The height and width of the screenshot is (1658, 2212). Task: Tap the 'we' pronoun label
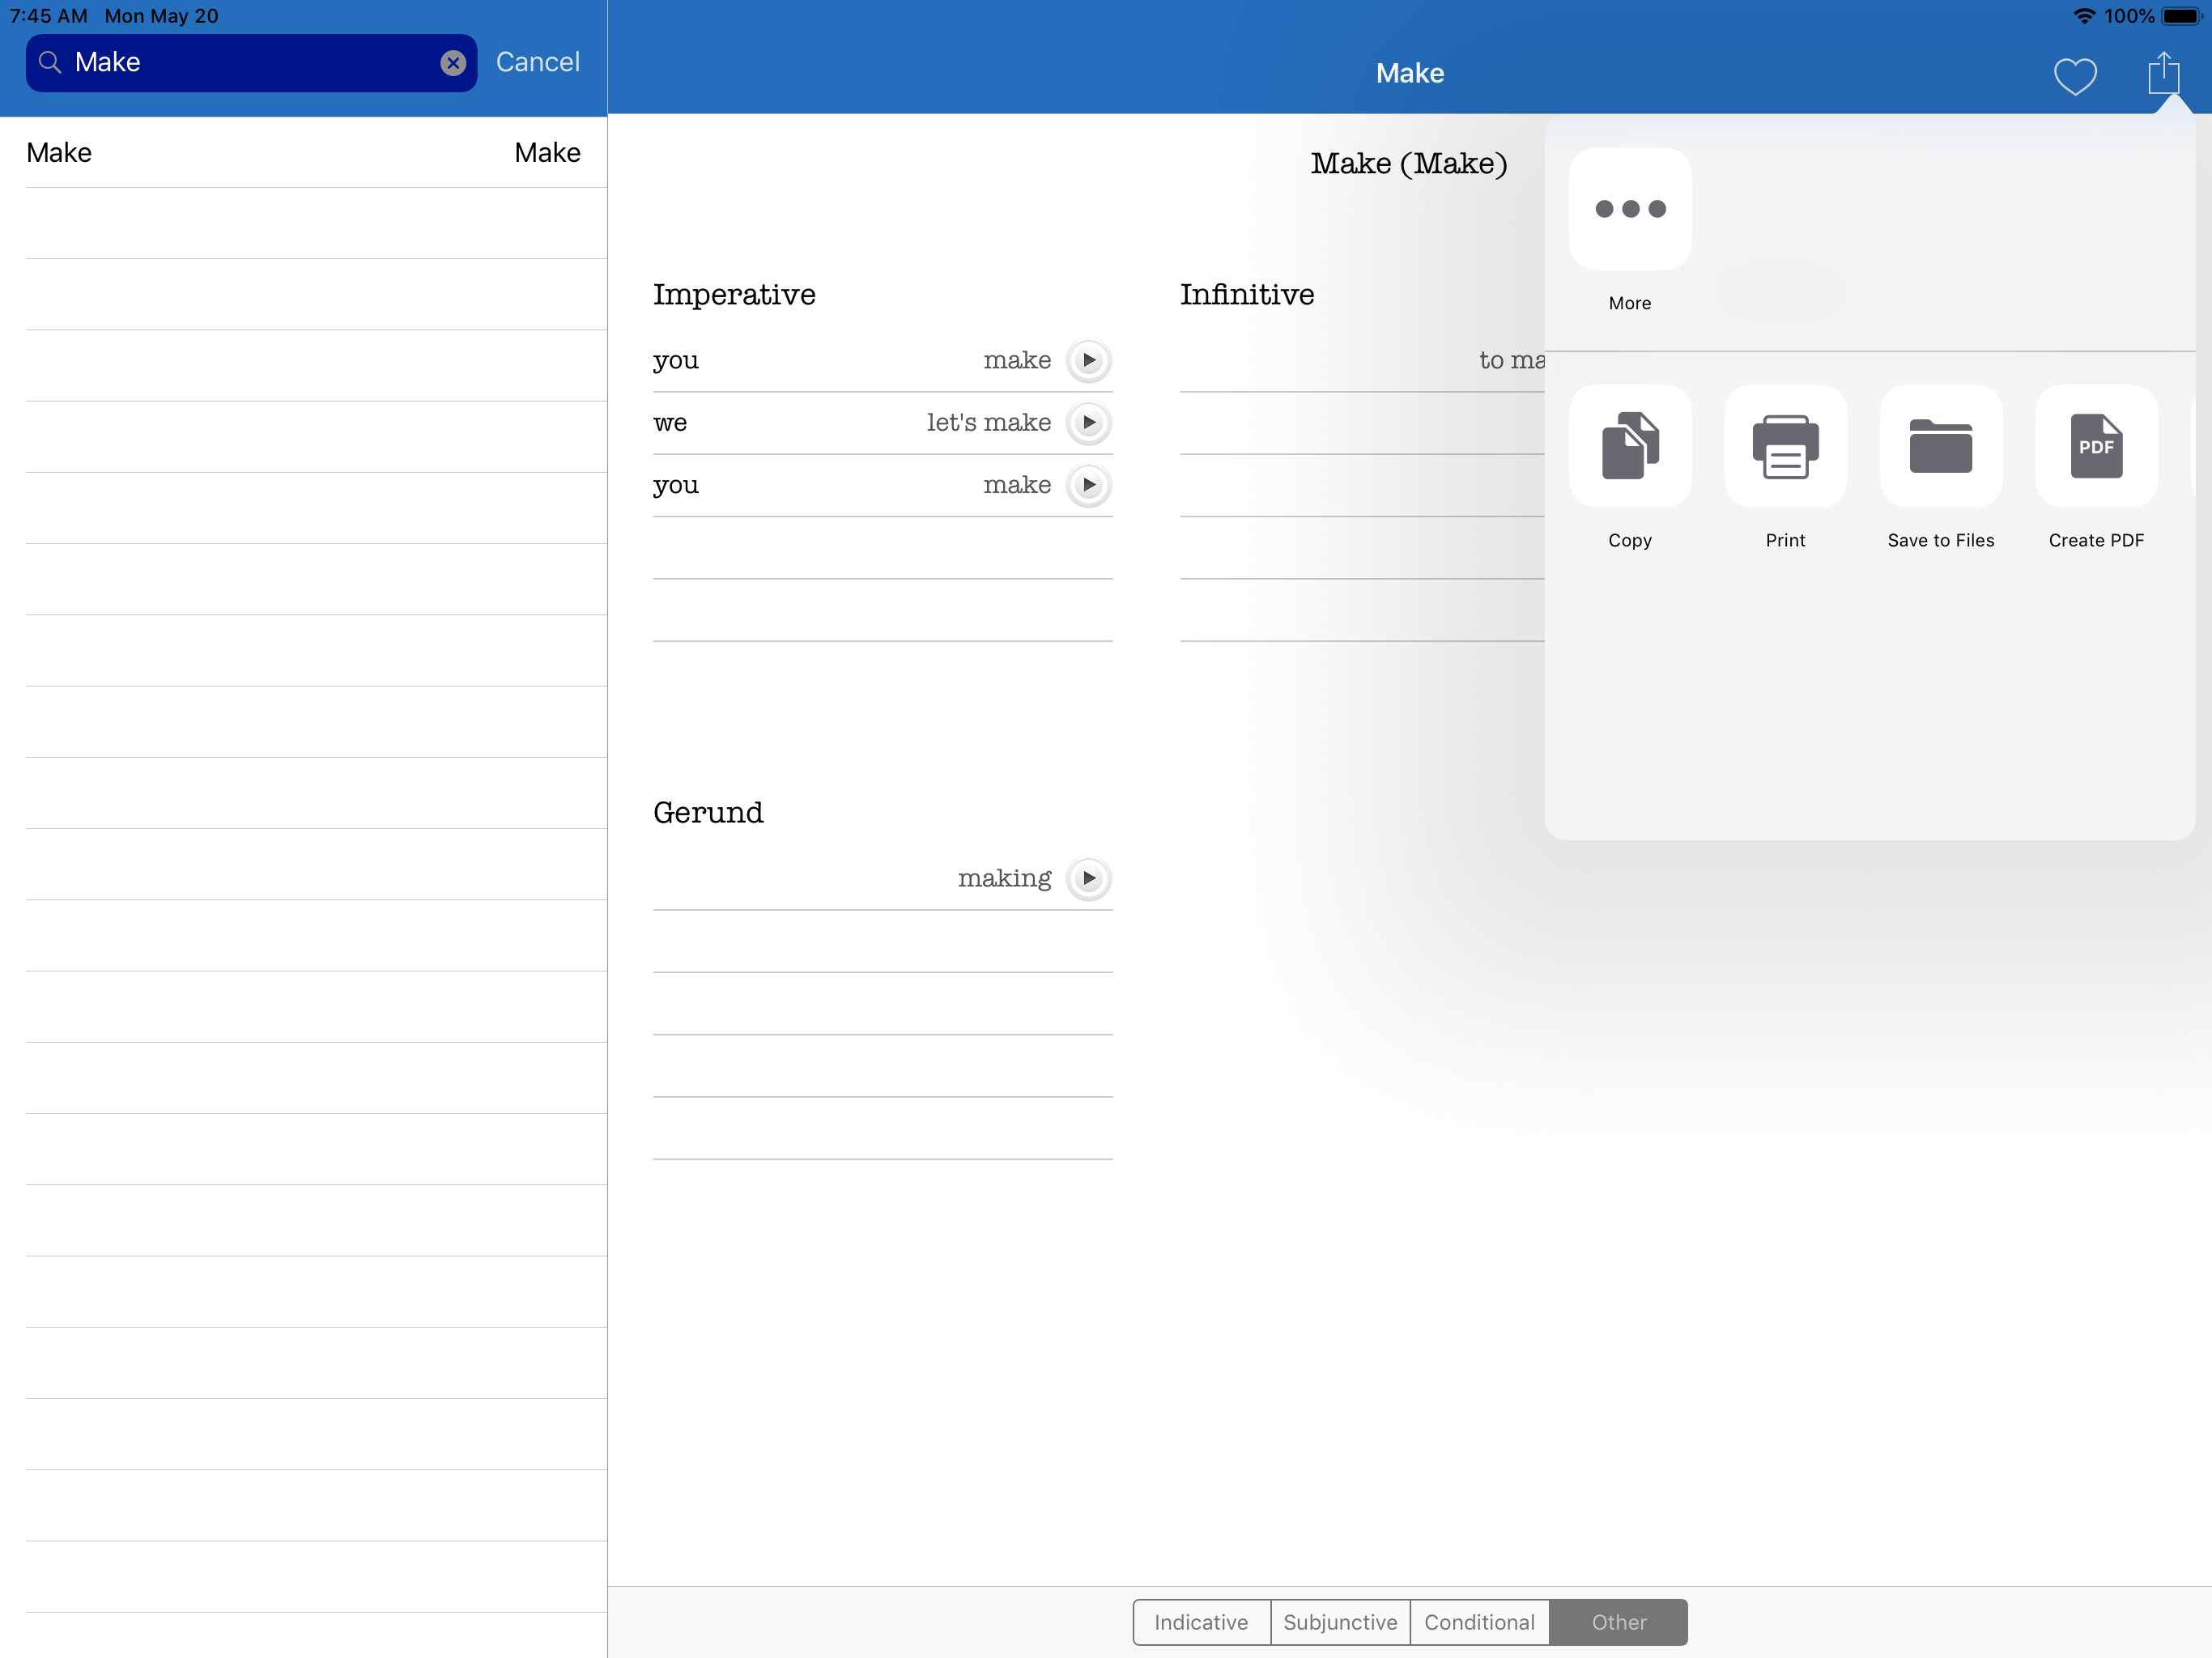(x=669, y=423)
